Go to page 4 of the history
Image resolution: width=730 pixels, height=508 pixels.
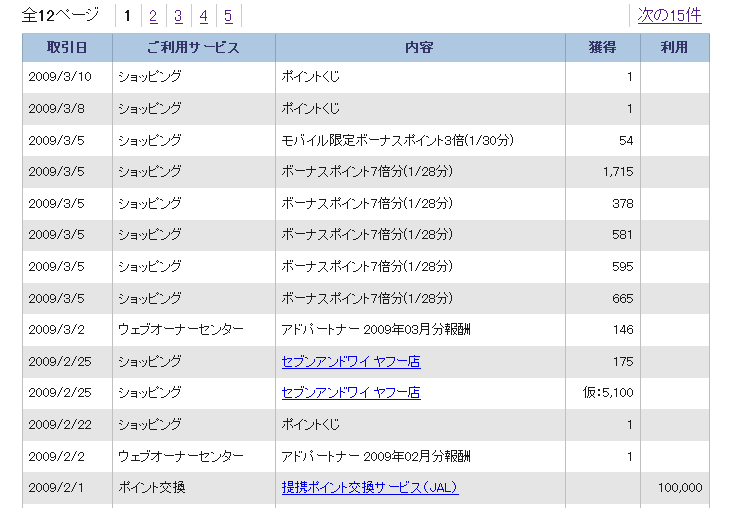pyautogui.click(x=203, y=16)
